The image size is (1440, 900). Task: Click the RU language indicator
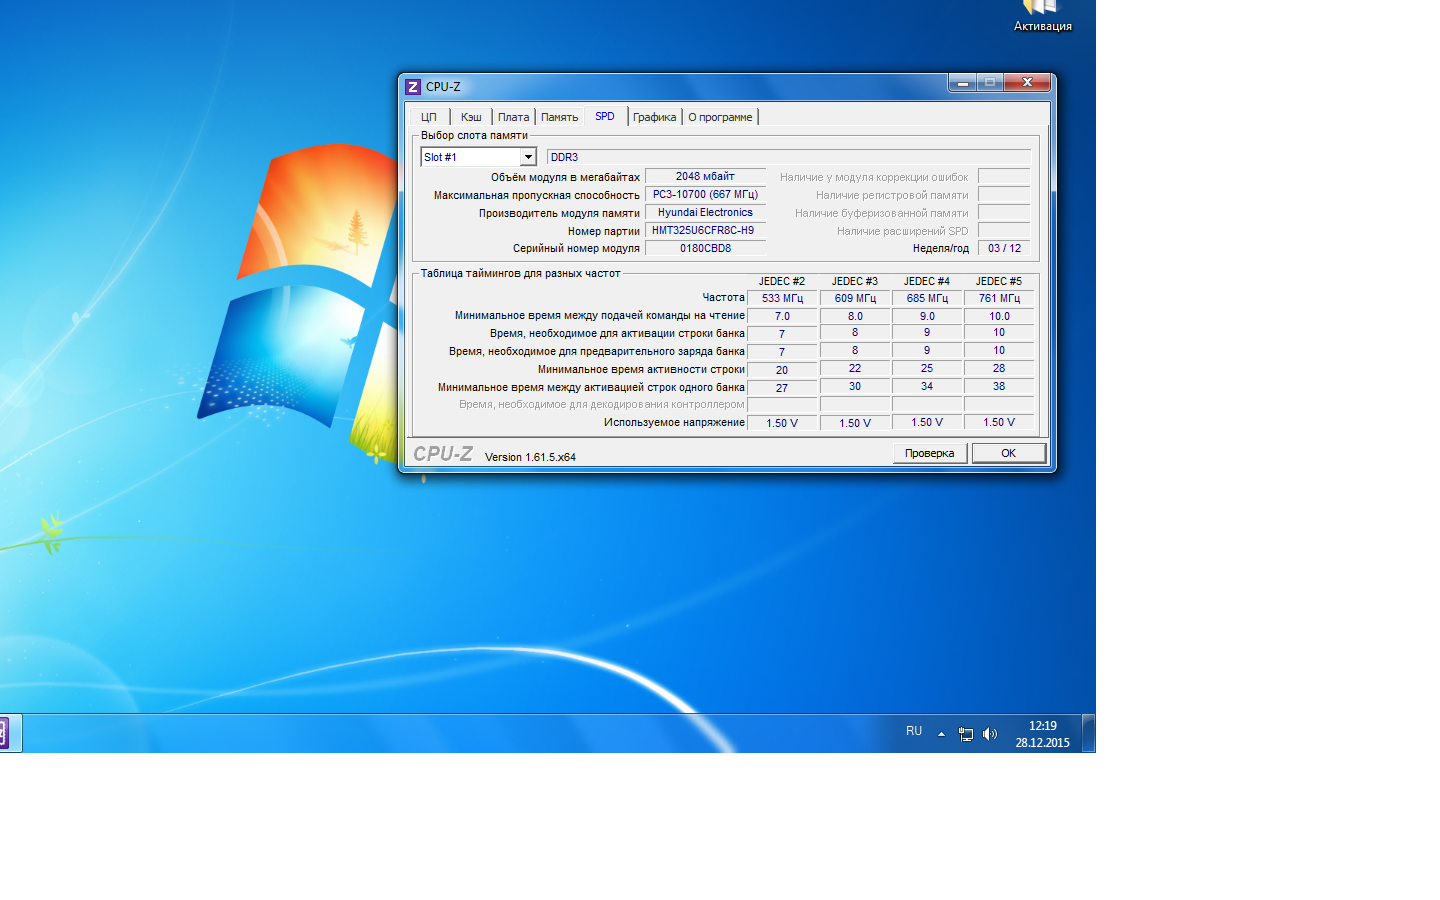(x=914, y=732)
